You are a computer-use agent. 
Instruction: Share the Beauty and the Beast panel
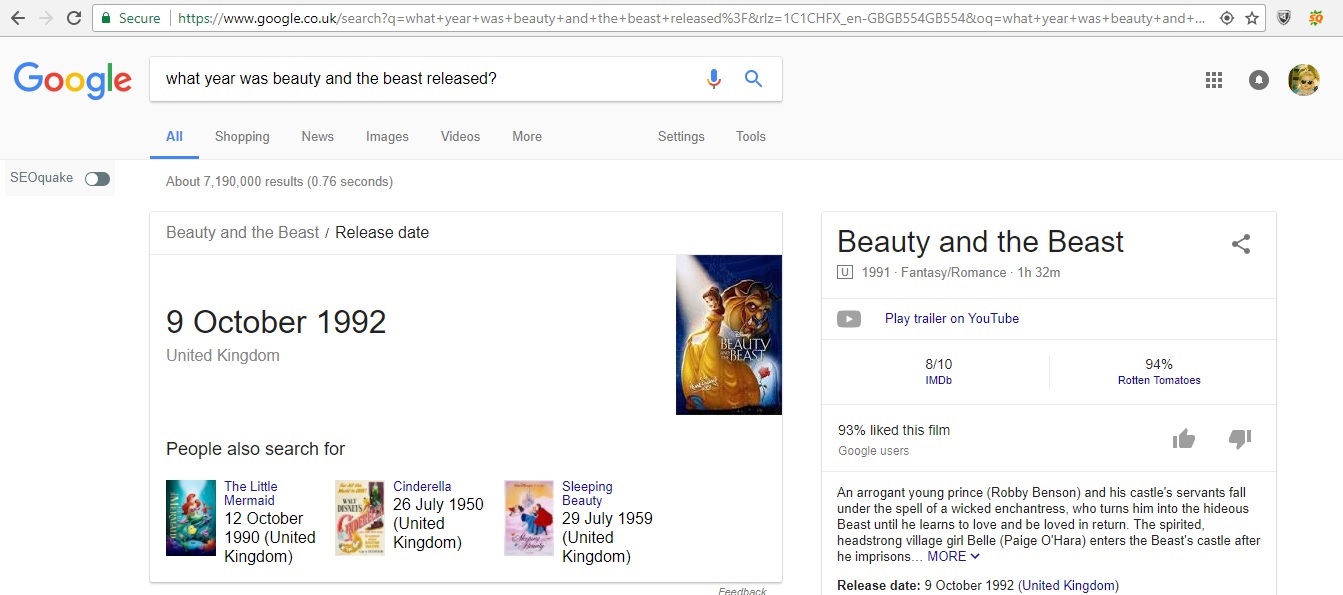[1241, 244]
